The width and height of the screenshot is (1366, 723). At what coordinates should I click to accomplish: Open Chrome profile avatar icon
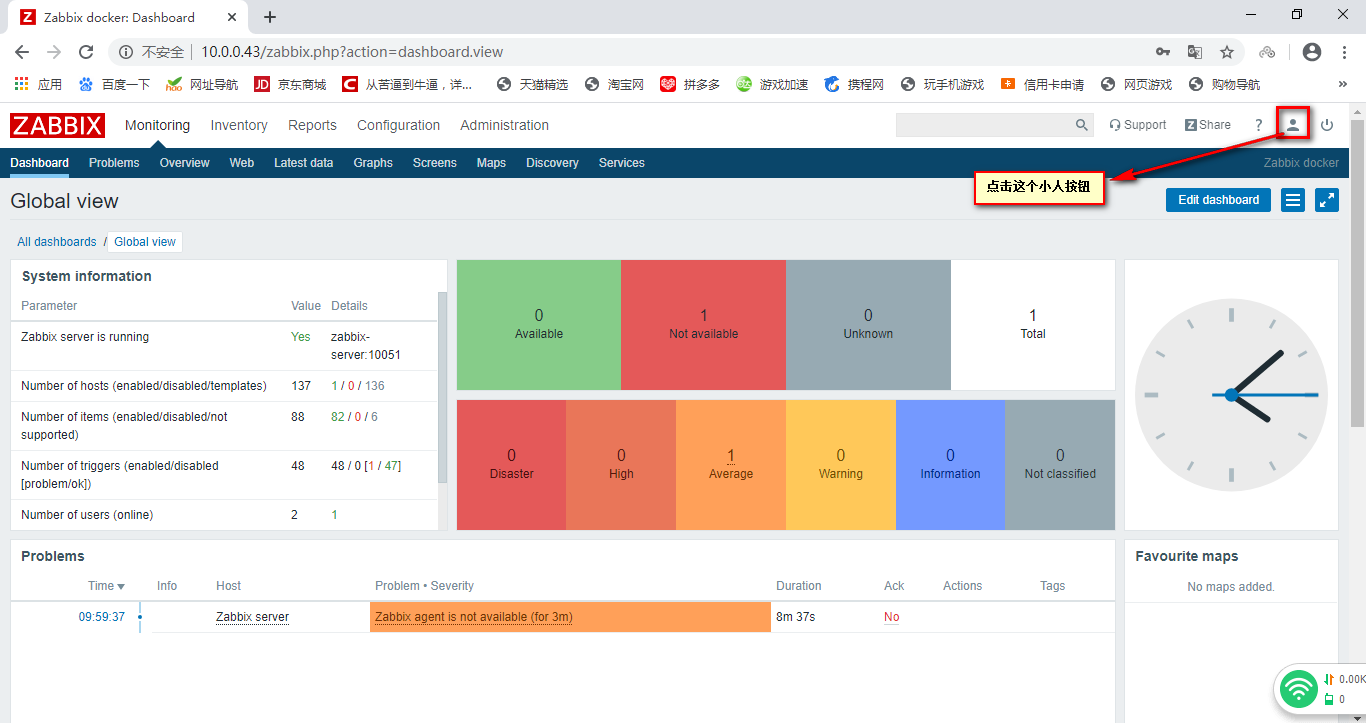point(1312,52)
